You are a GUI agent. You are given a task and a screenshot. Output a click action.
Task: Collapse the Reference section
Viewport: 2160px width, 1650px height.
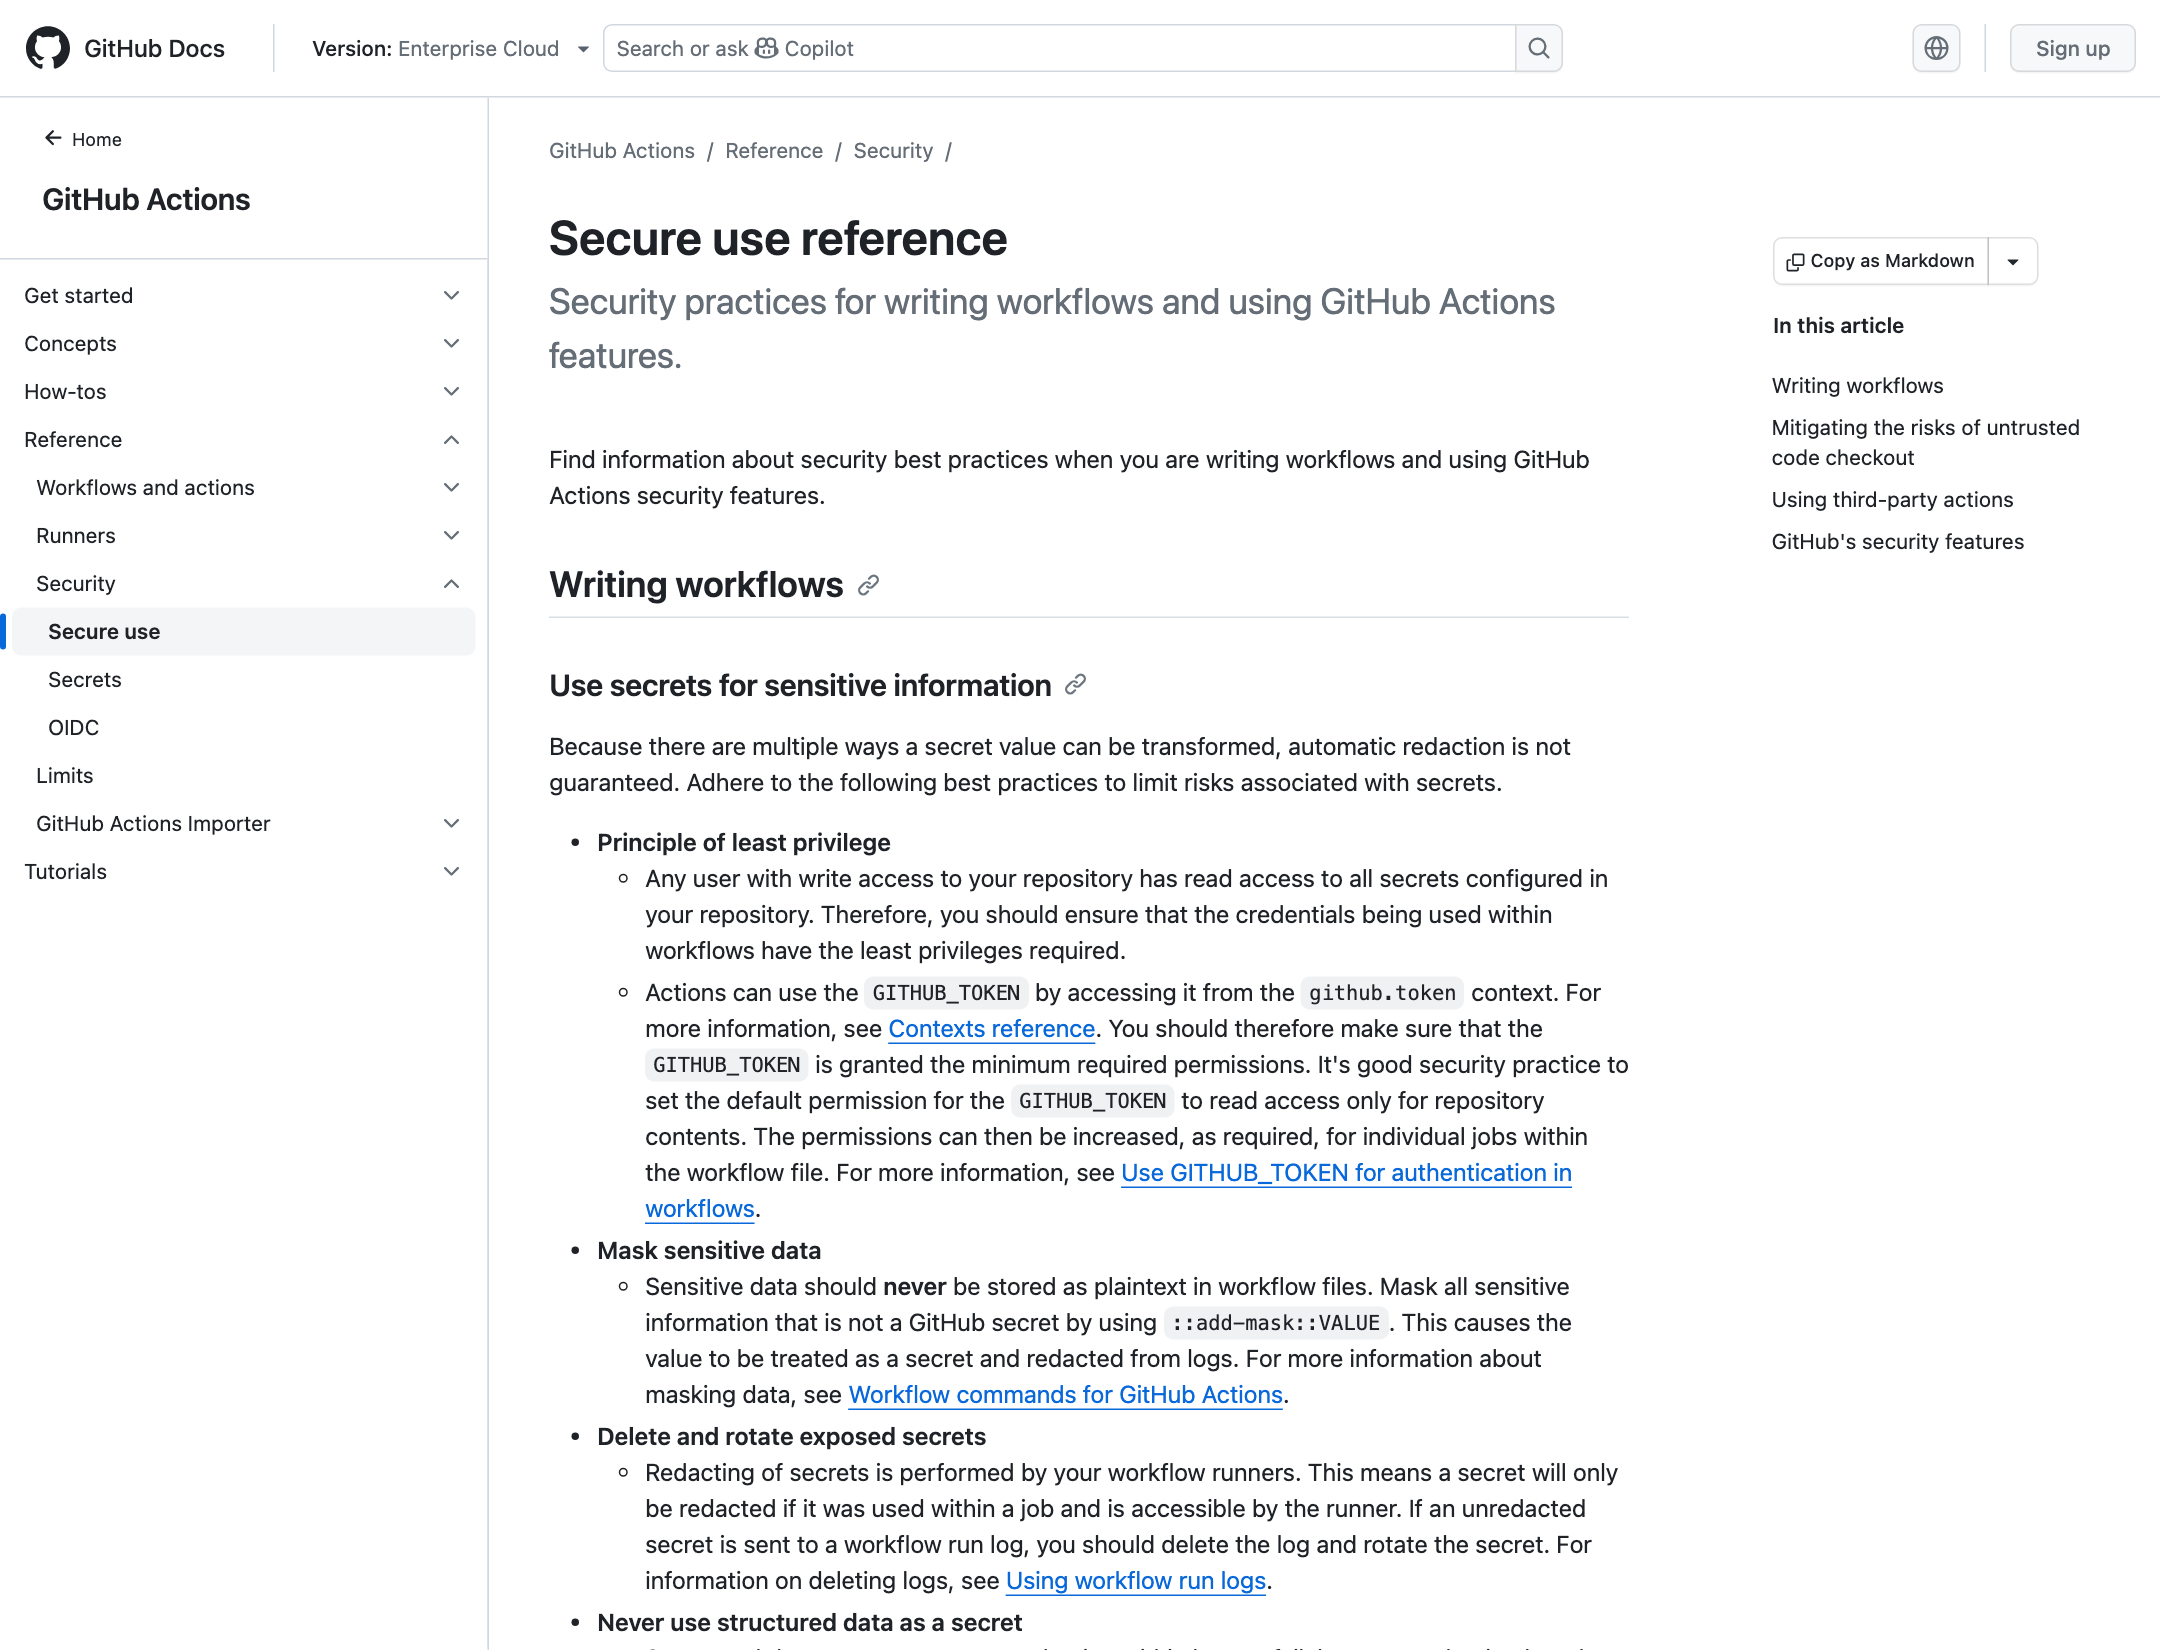243,439
